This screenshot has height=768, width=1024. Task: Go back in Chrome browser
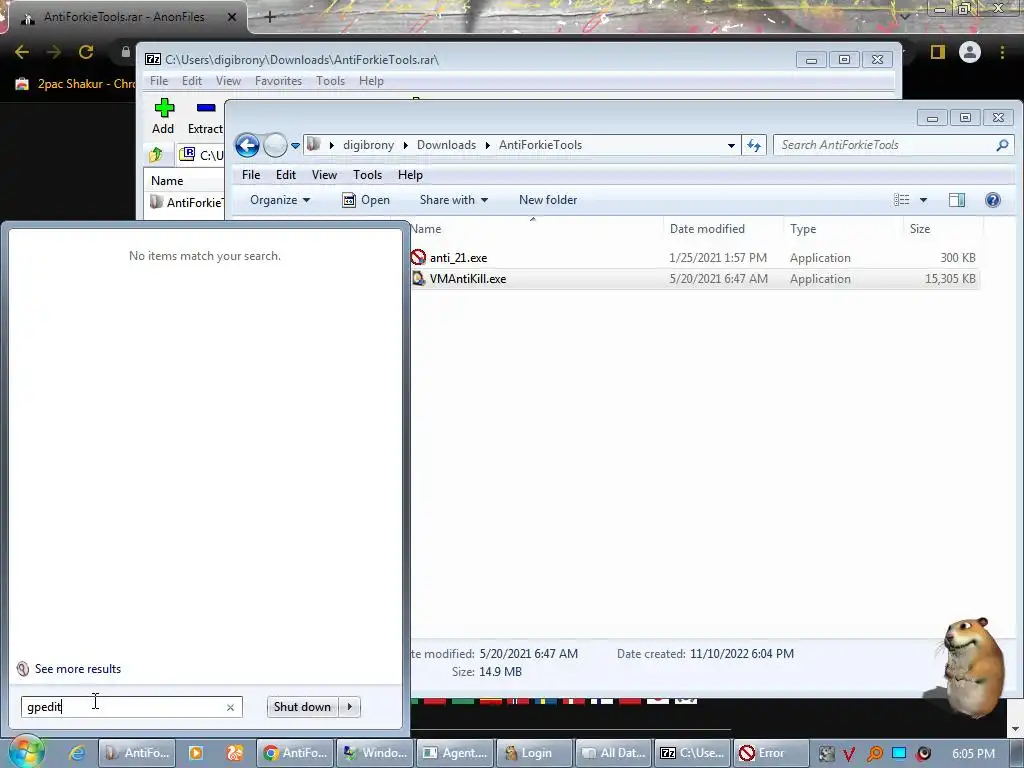[x=22, y=52]
